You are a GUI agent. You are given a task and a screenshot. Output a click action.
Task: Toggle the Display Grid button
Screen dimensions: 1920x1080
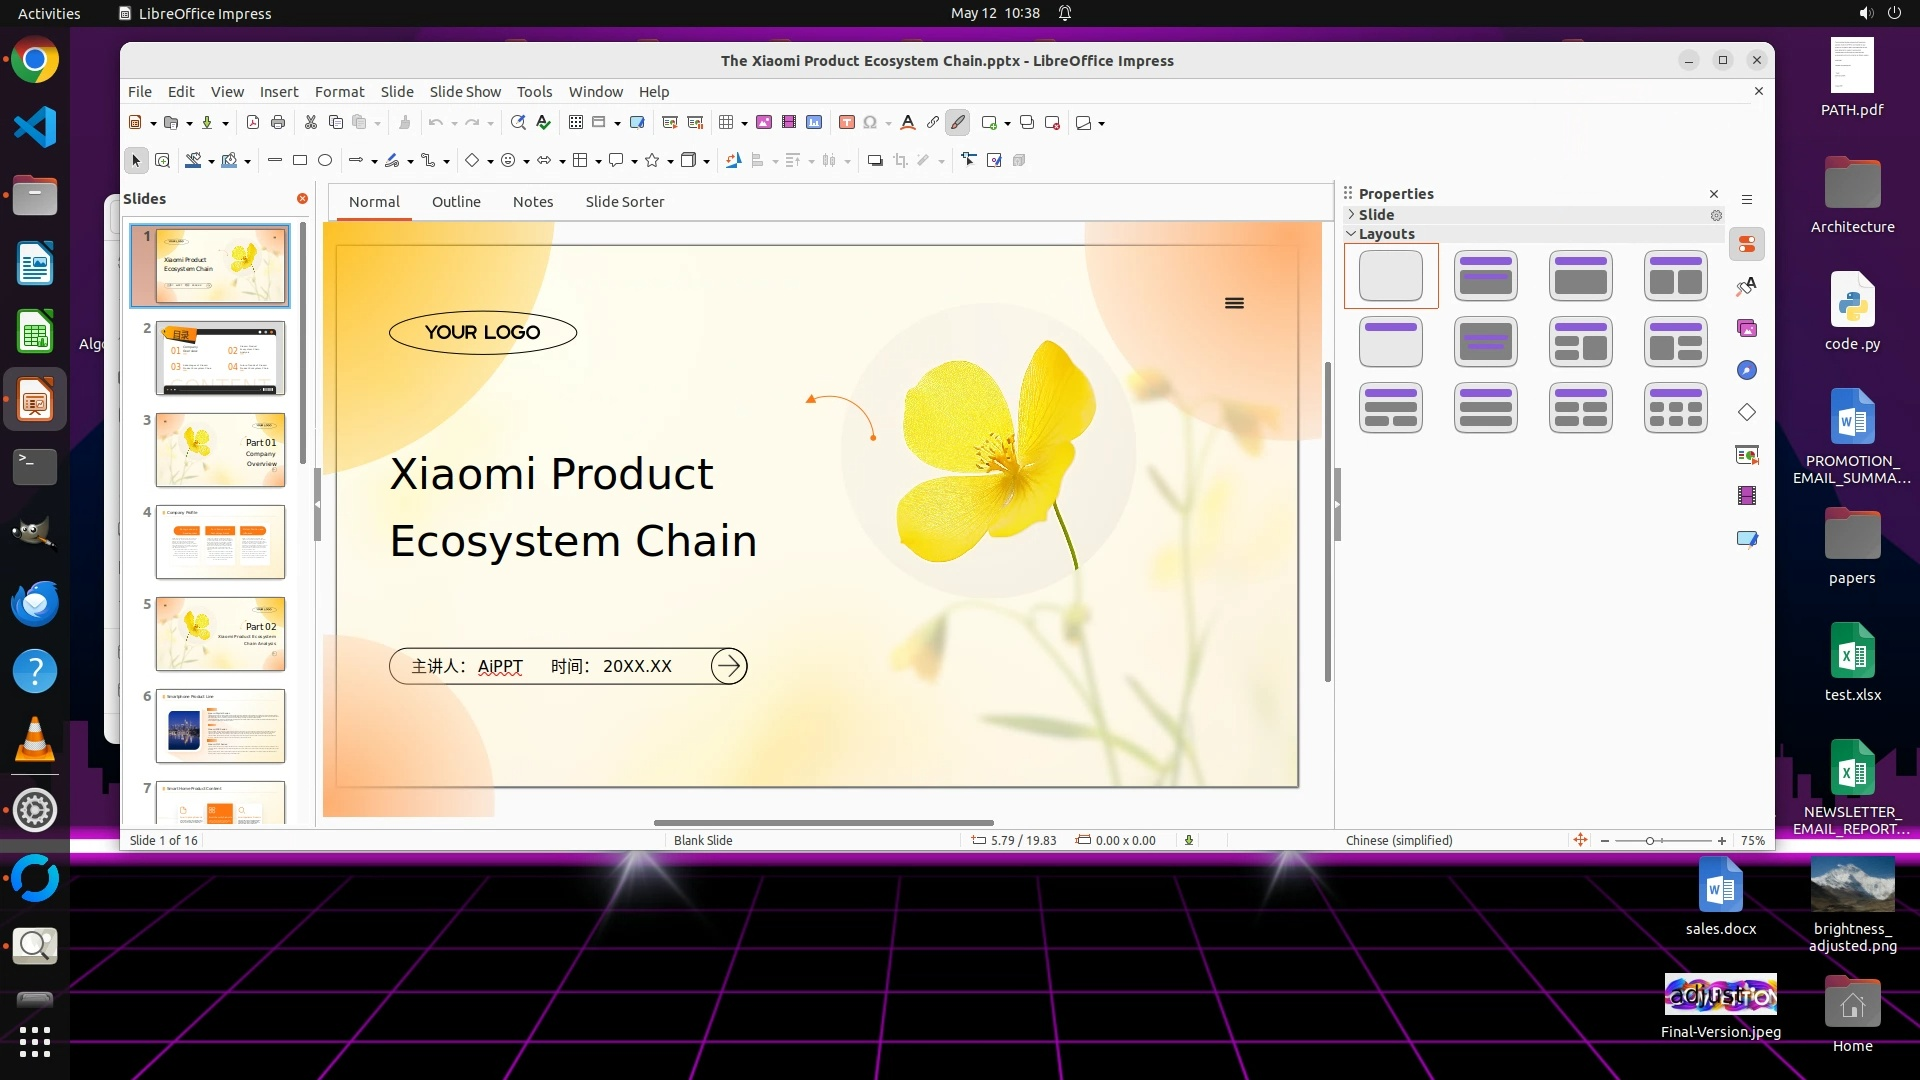pos(576,122)
